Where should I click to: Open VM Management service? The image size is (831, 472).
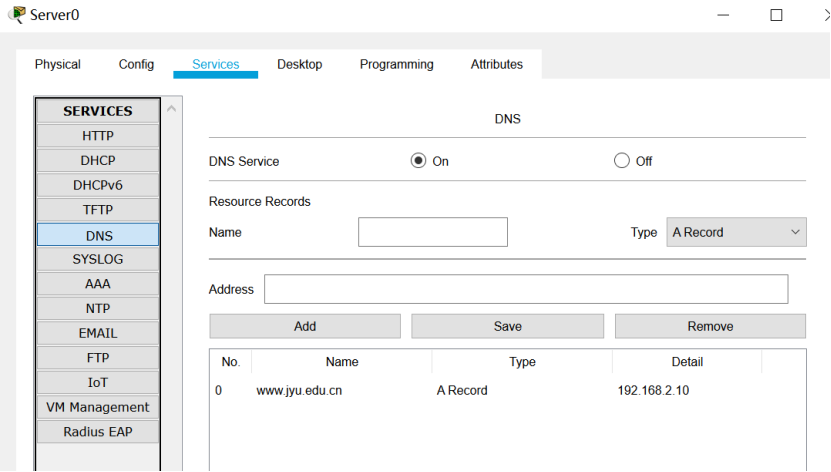pos(98,407)
